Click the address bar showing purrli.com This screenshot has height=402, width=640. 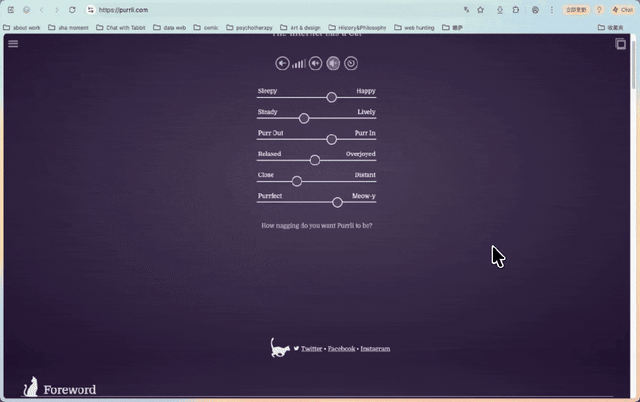click(x=273, y=10)
